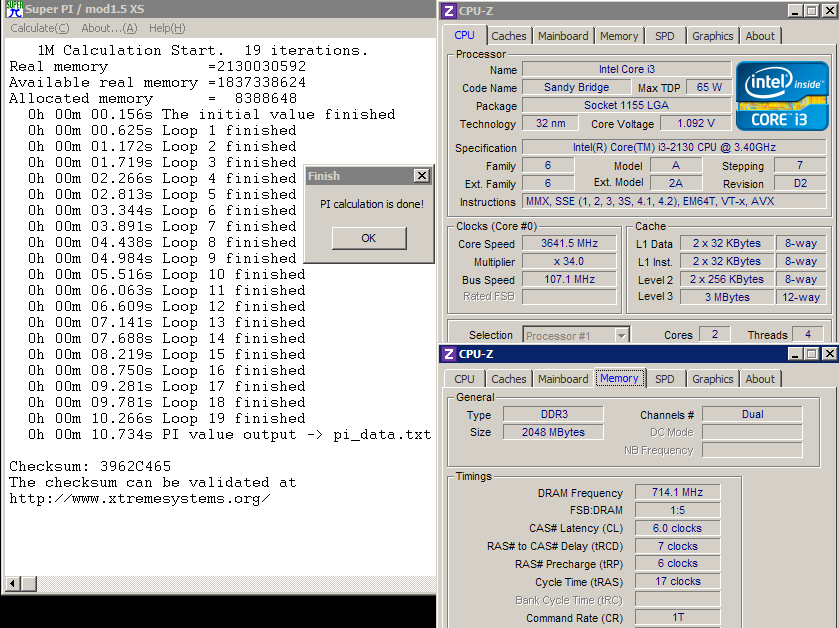The width and height of the screenshot is (839, 628).
Task: Click the Instructions field listing MMX, SSE, AVX
Action: [674, 201]
